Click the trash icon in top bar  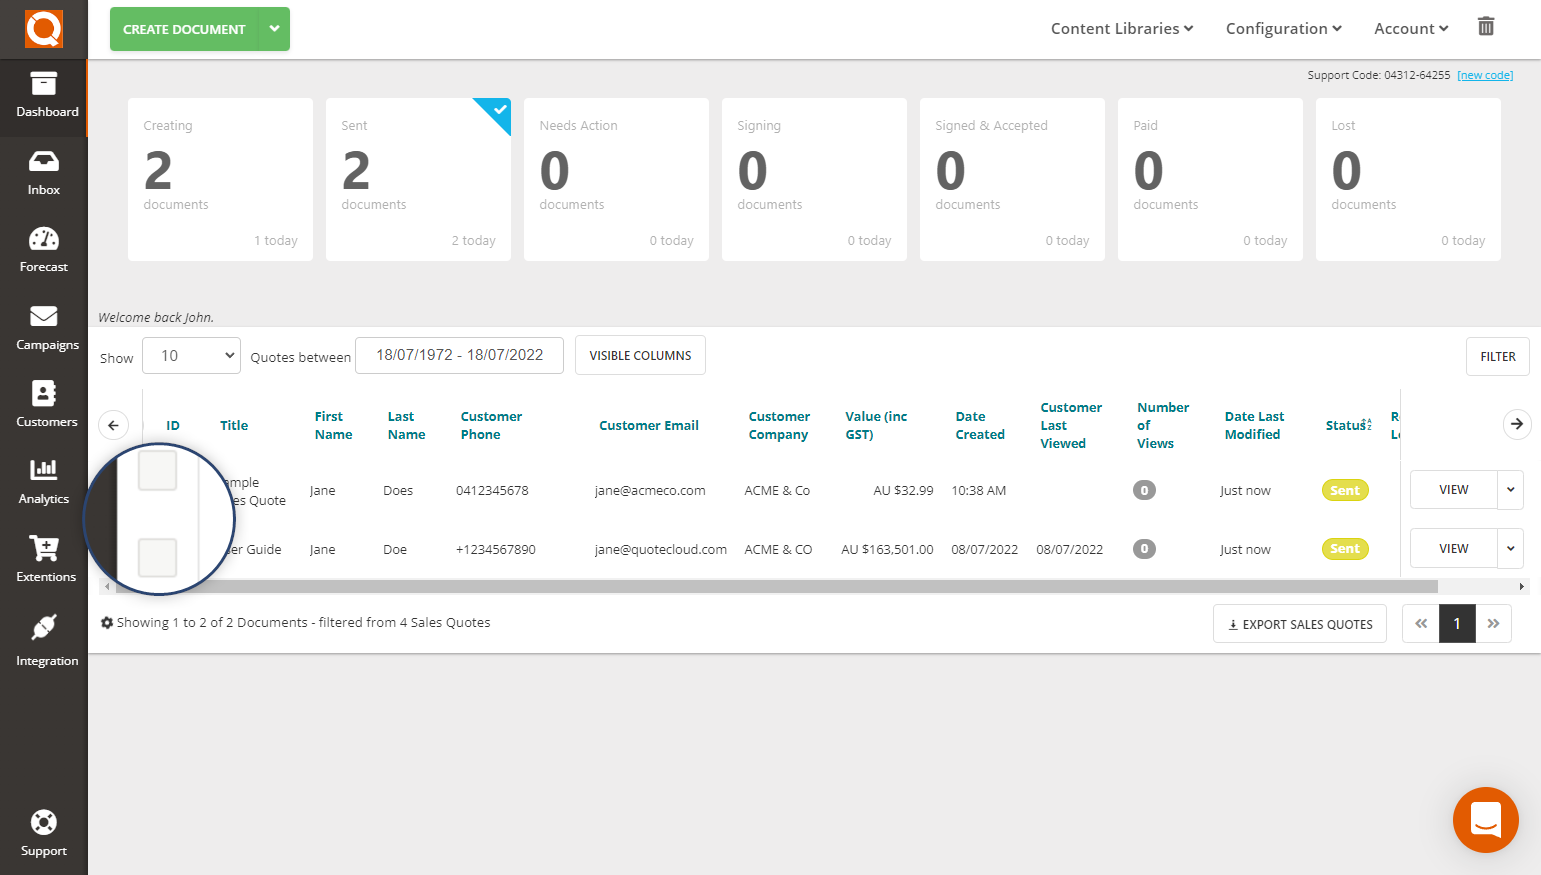(x=1486, y=26)
